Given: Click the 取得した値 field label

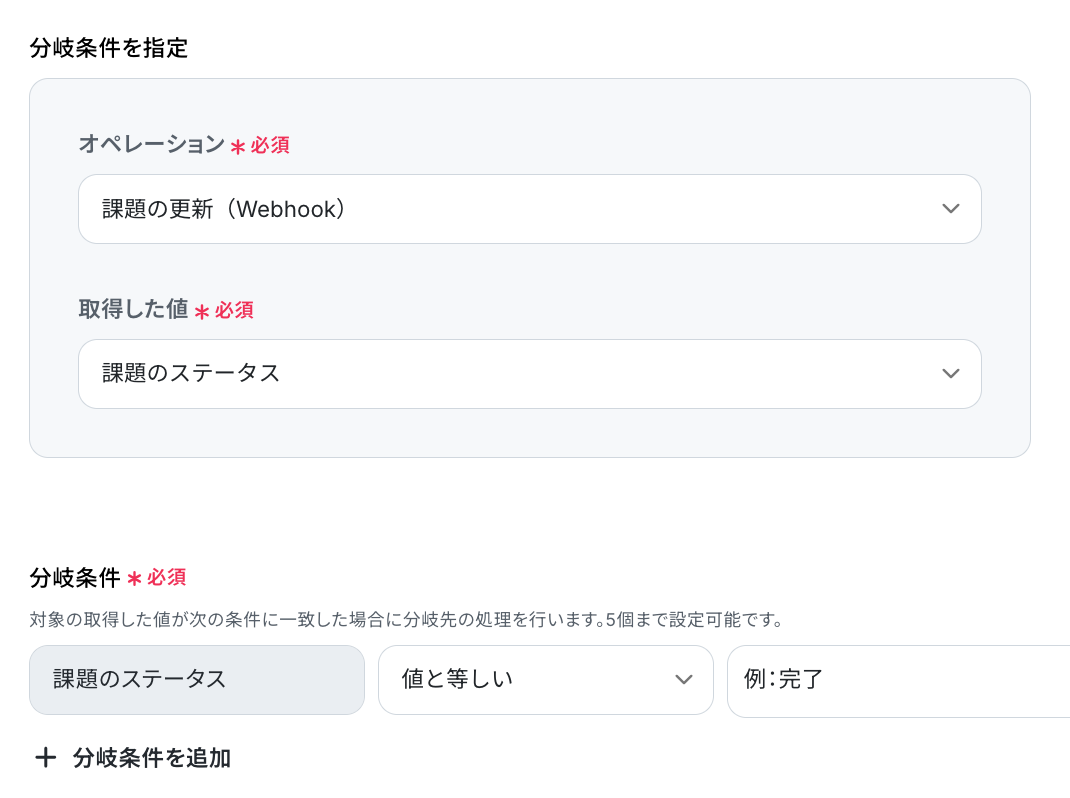Looking at the screenshot, I should 133,309.
